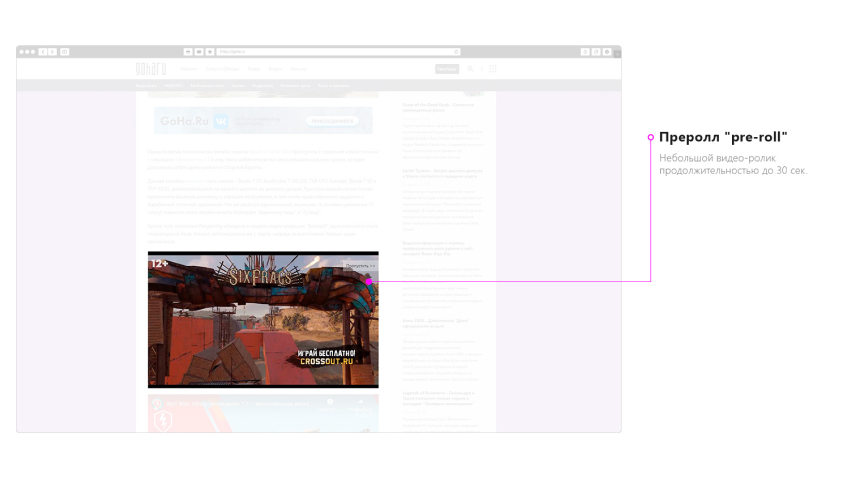Viewport: 855px width, 480px height.
Task: Open the grid menu icon in the header
Action: pos(493,69)
